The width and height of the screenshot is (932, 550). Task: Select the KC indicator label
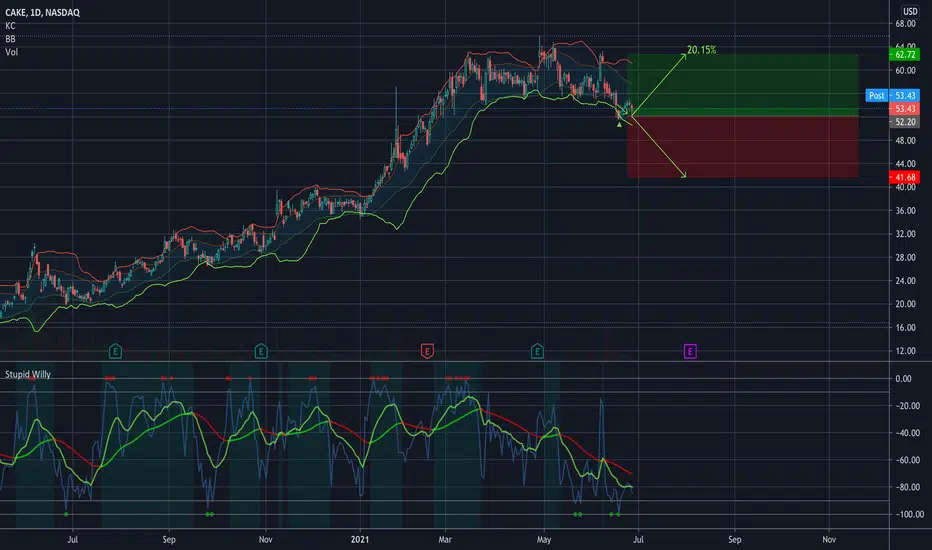pyautogui.click(x=10, y=26)
